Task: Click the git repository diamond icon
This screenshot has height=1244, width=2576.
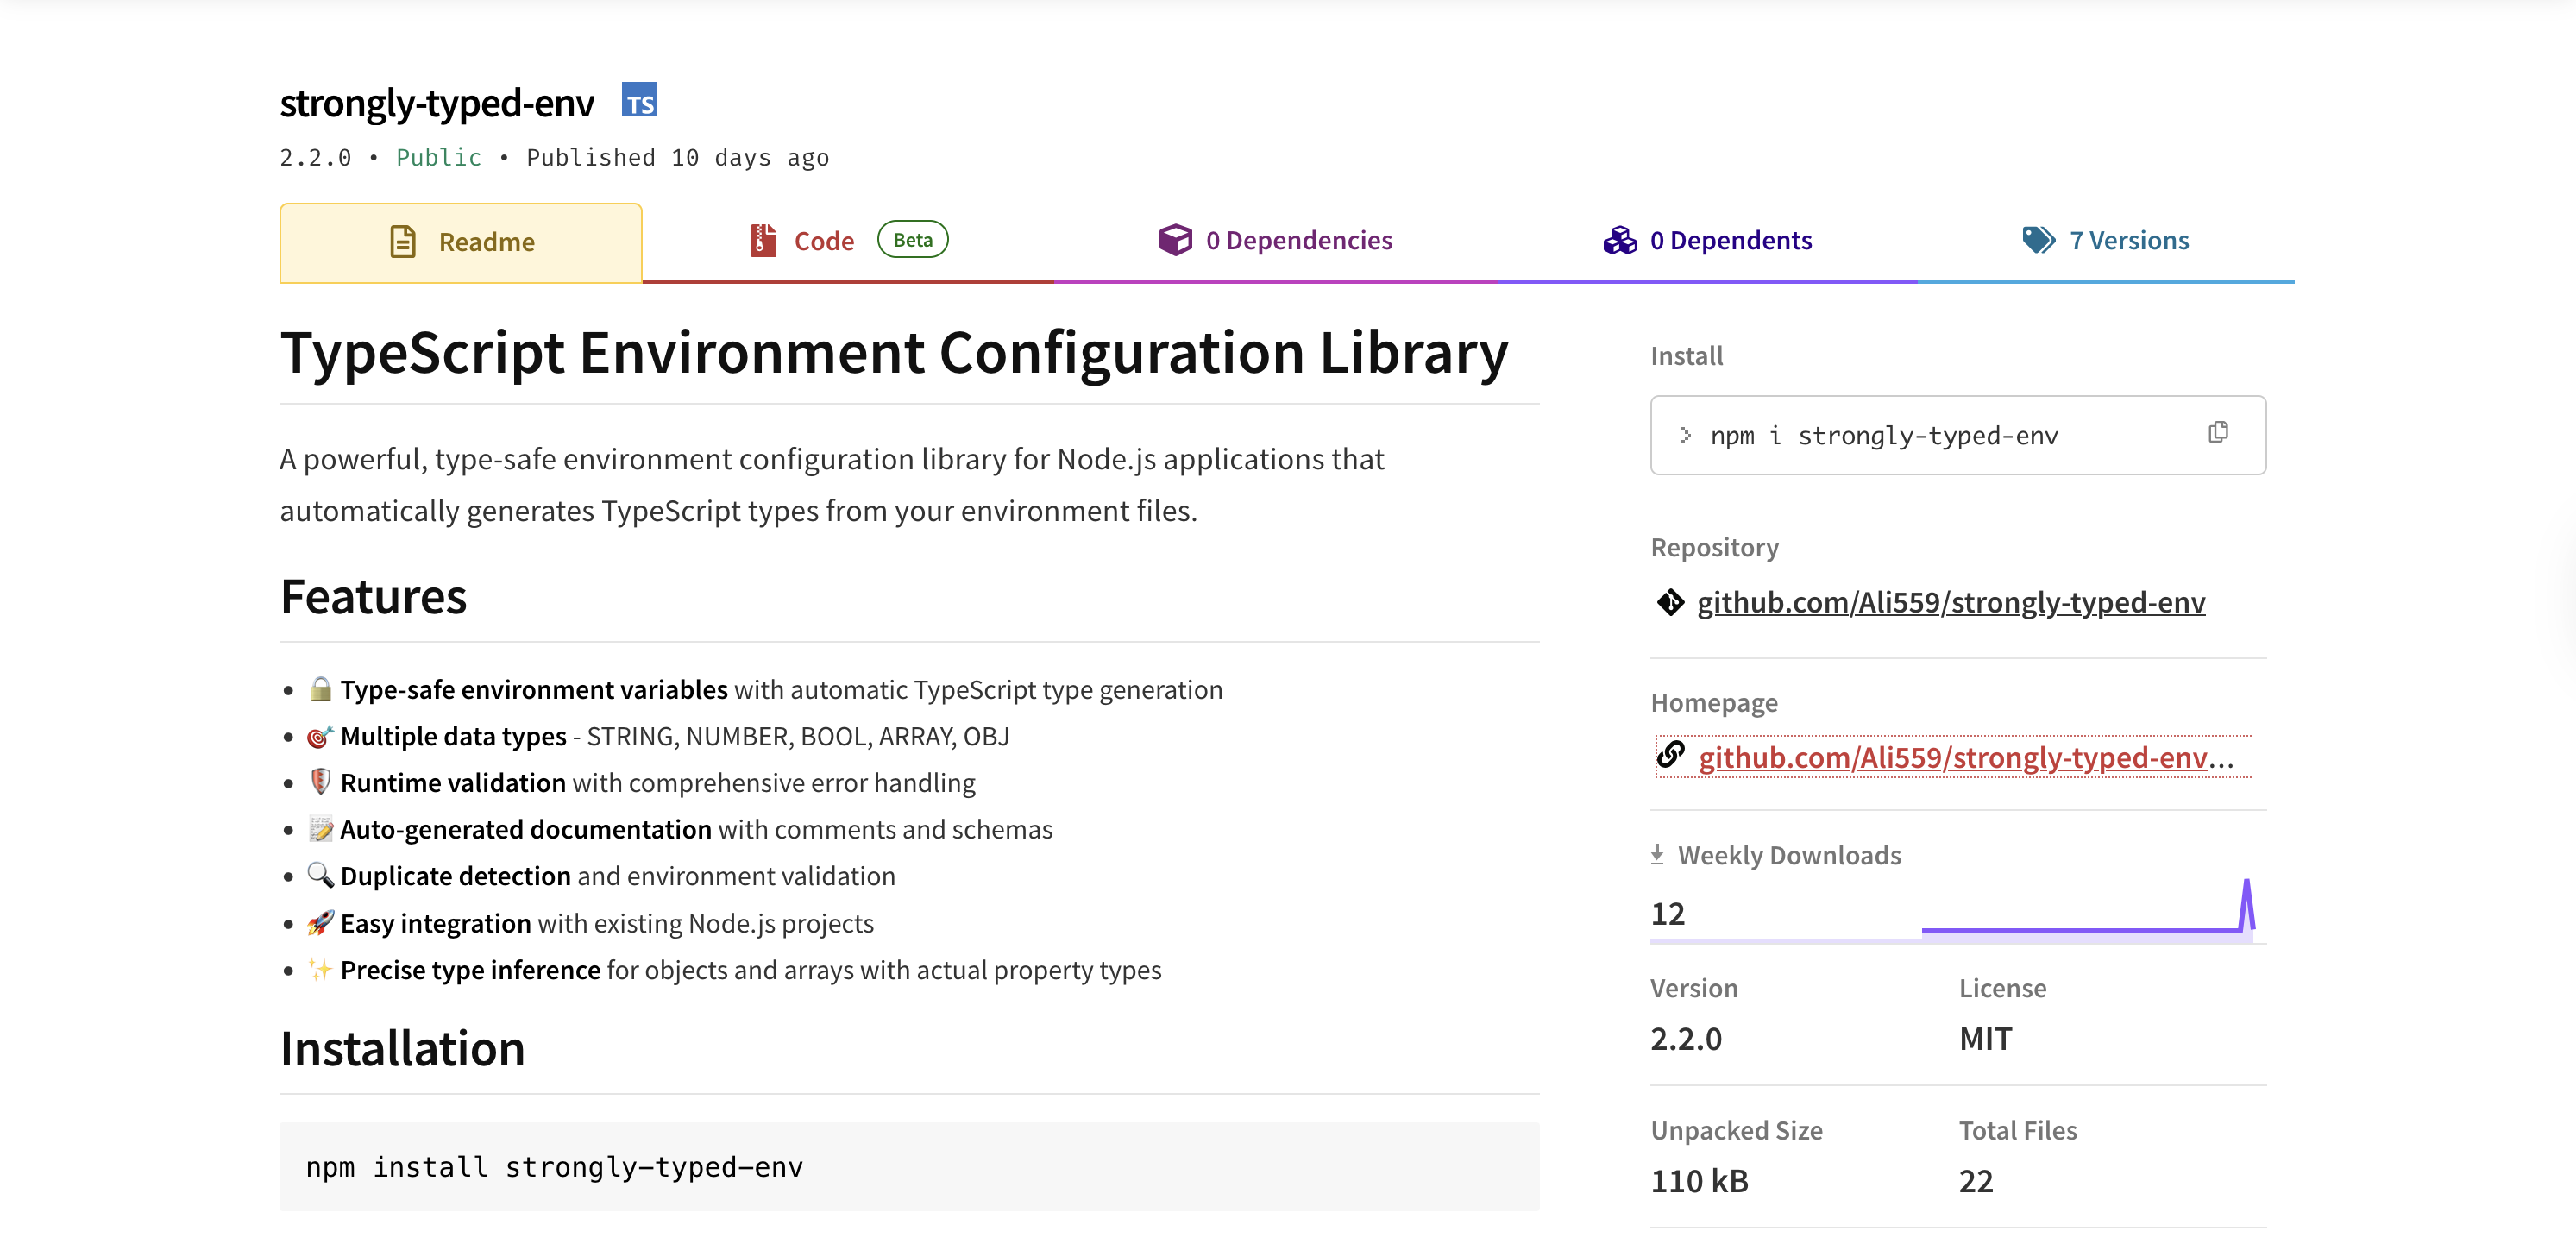Action: 1670,602
